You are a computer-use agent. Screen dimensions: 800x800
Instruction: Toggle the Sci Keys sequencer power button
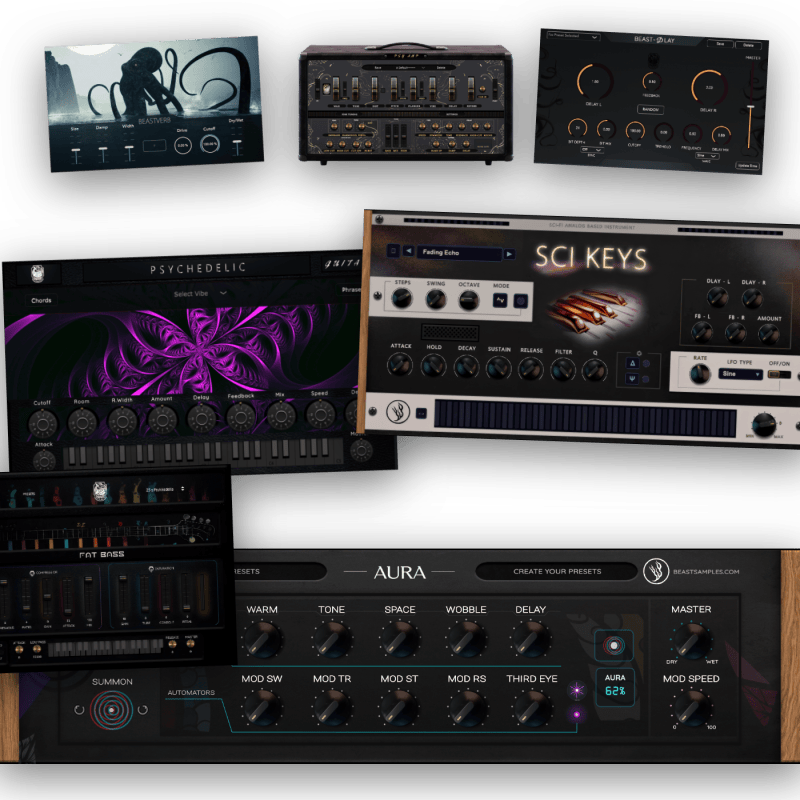(520, 302)
